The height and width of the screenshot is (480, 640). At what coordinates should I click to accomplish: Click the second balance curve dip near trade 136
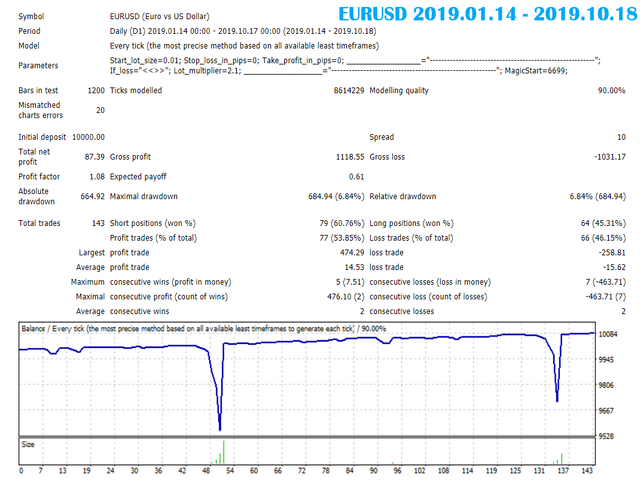coord(557,399)
